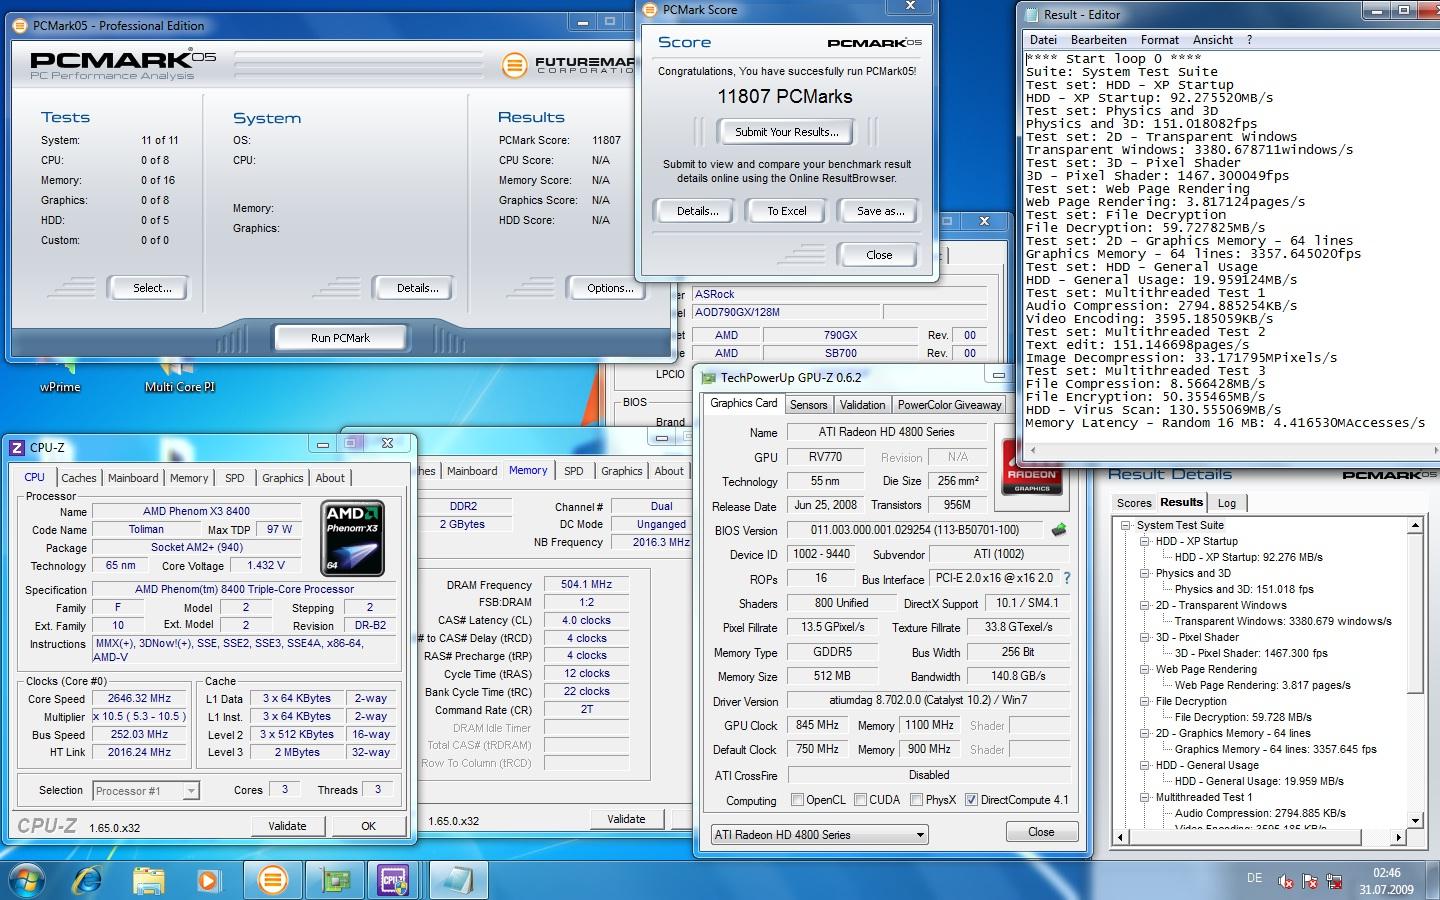The width and height of the screenshot is (1440, 900).
Task: Switch to Notepad editor taskbar button
Action: click(x=457, y=880)
